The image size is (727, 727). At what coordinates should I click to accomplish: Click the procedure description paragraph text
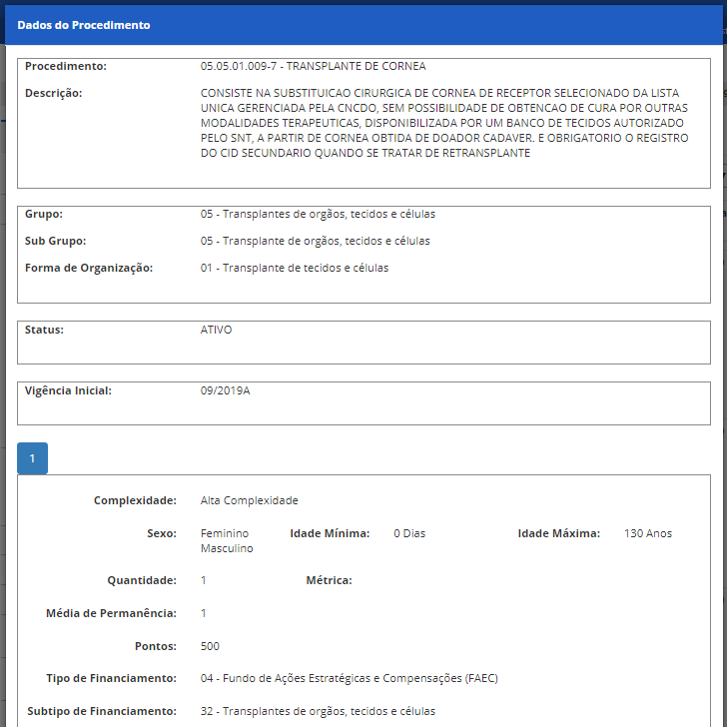(444, 123)
